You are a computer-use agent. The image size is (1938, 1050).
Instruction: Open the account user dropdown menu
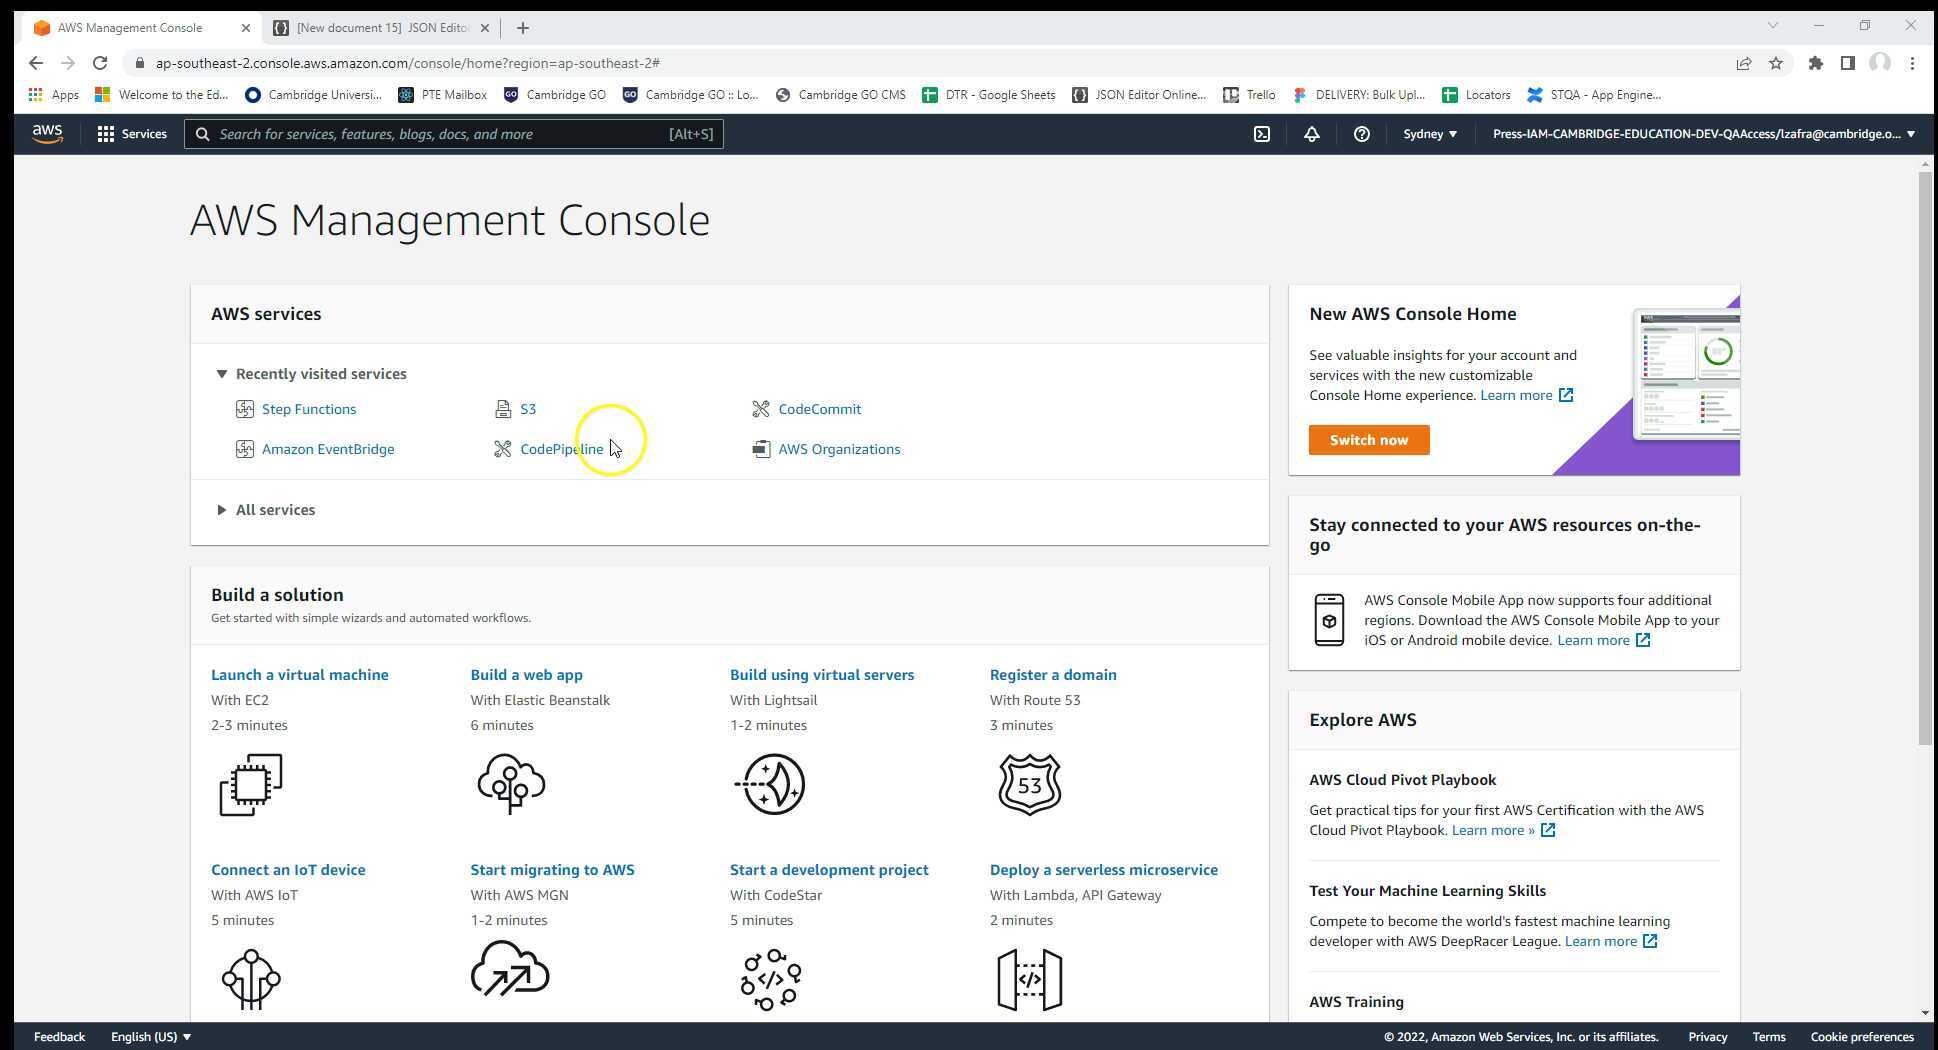tap(1702, 134)
